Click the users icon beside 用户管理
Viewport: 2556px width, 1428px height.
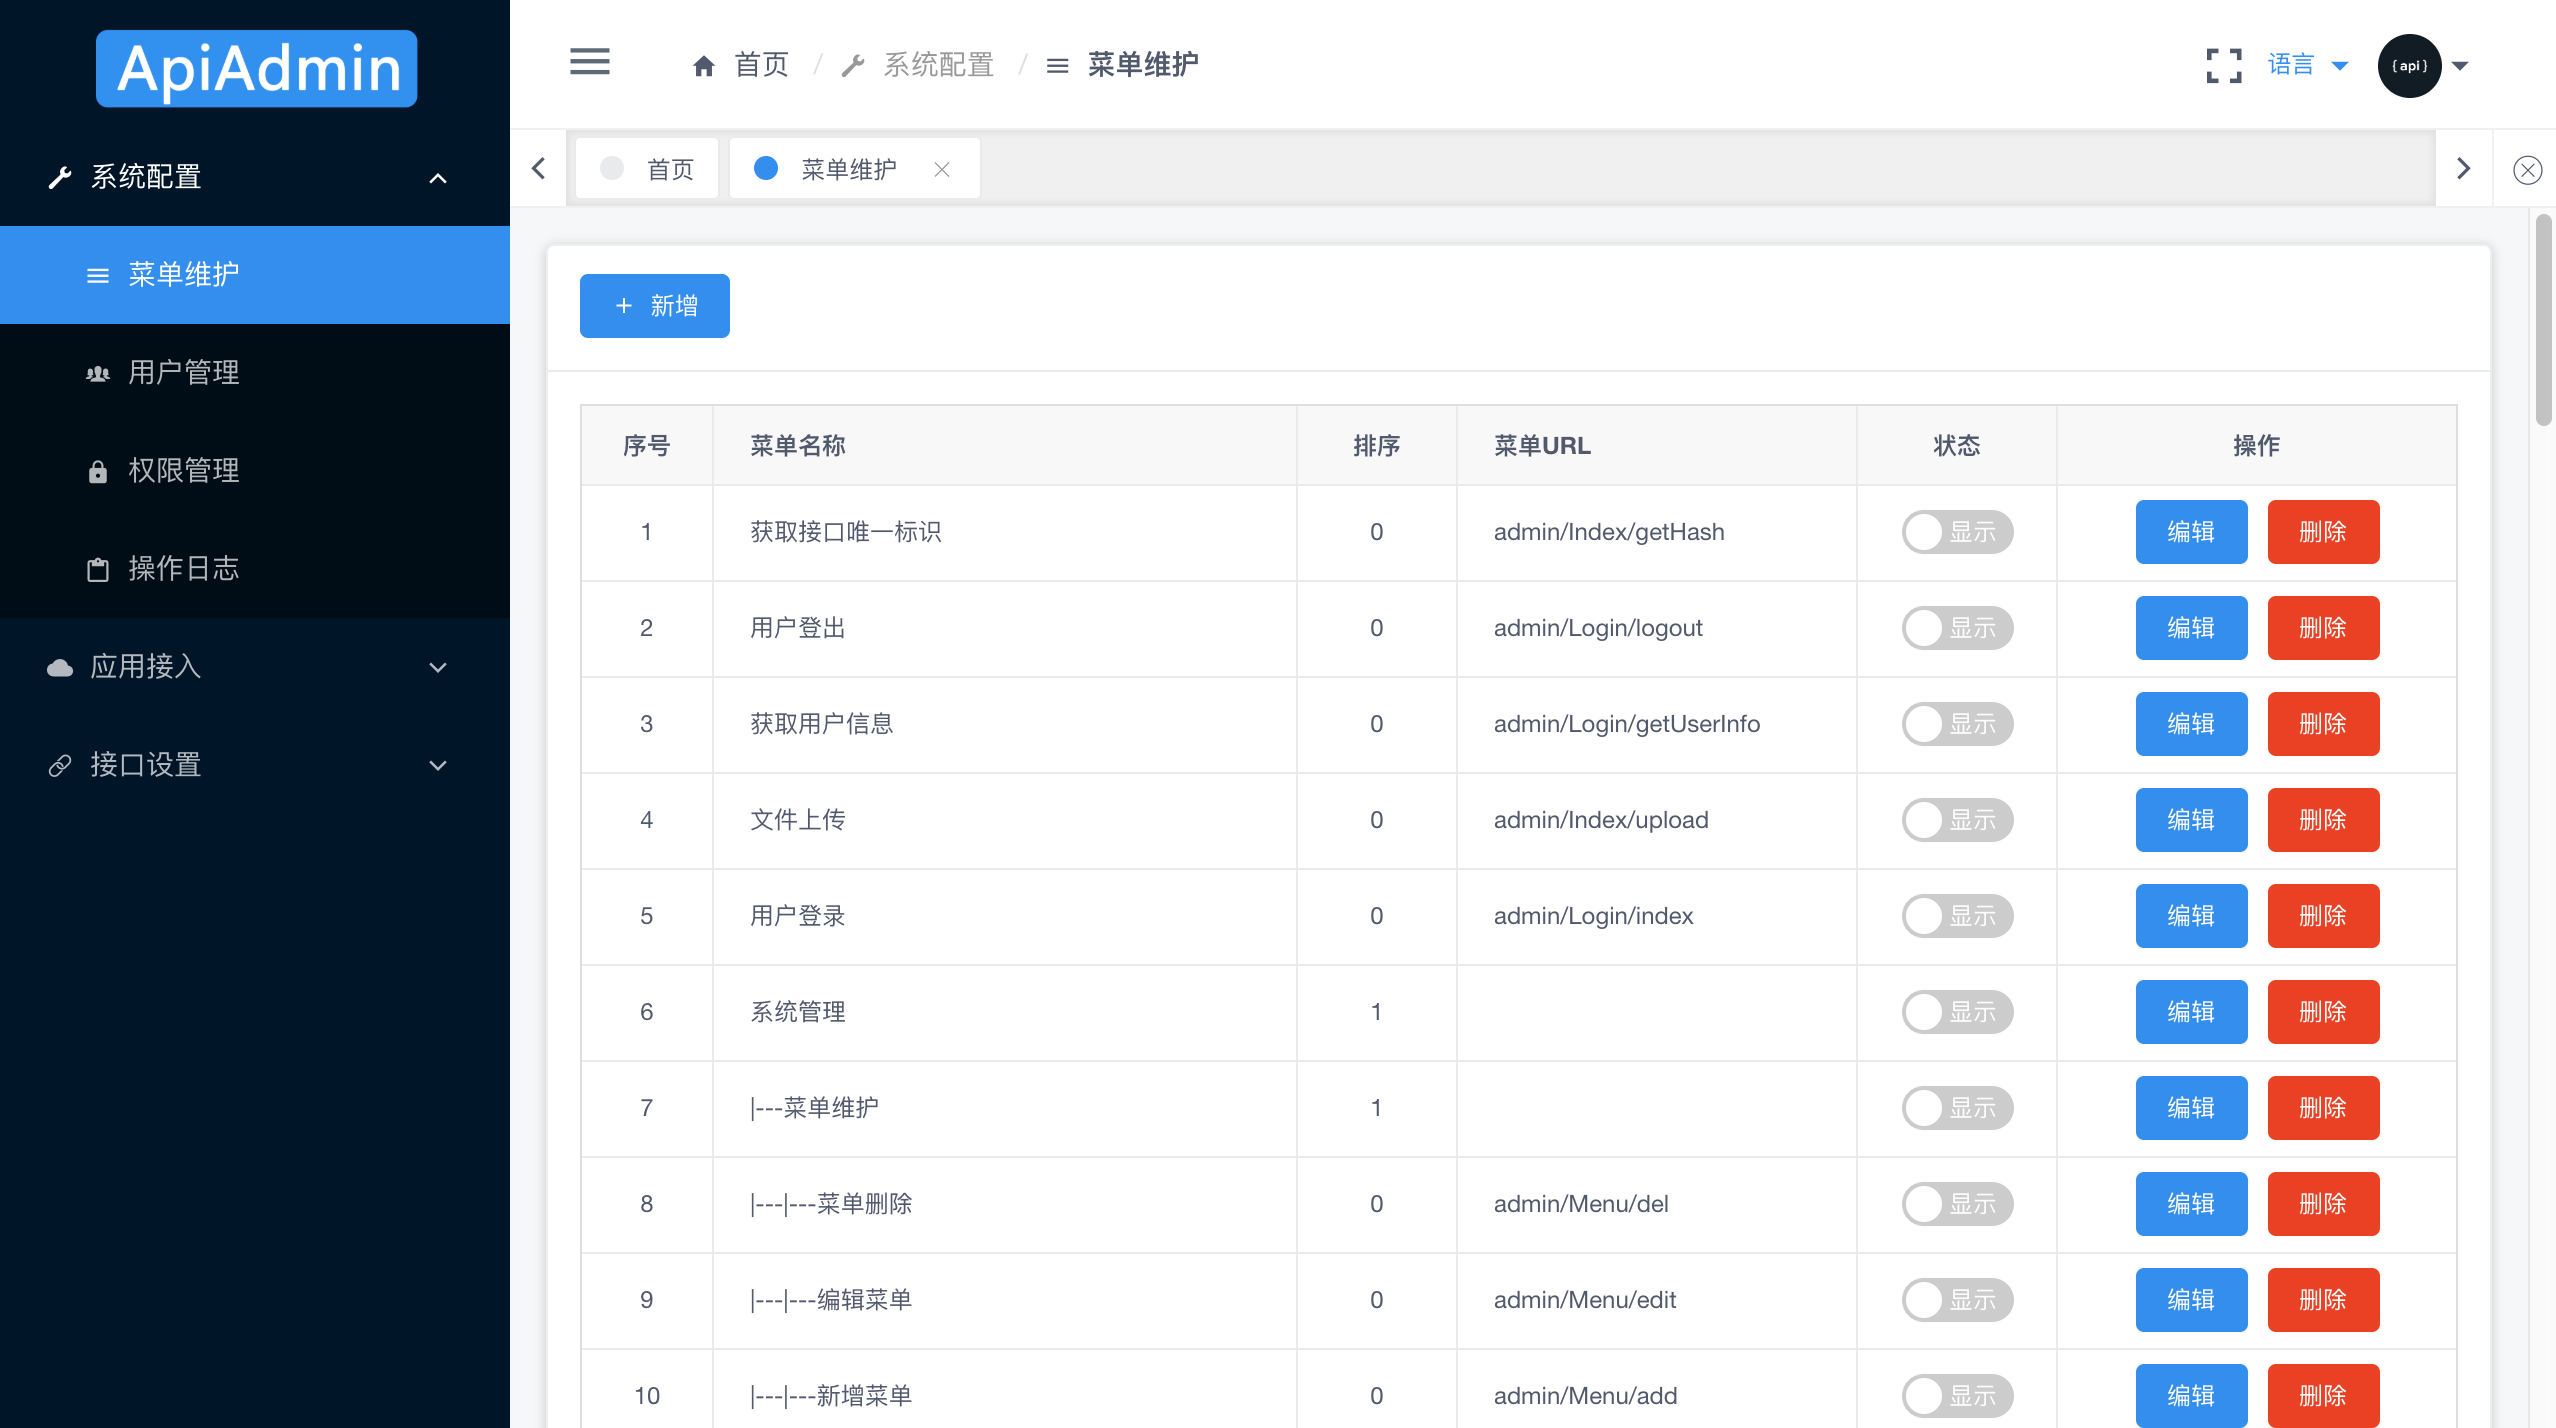pos(98,374)
